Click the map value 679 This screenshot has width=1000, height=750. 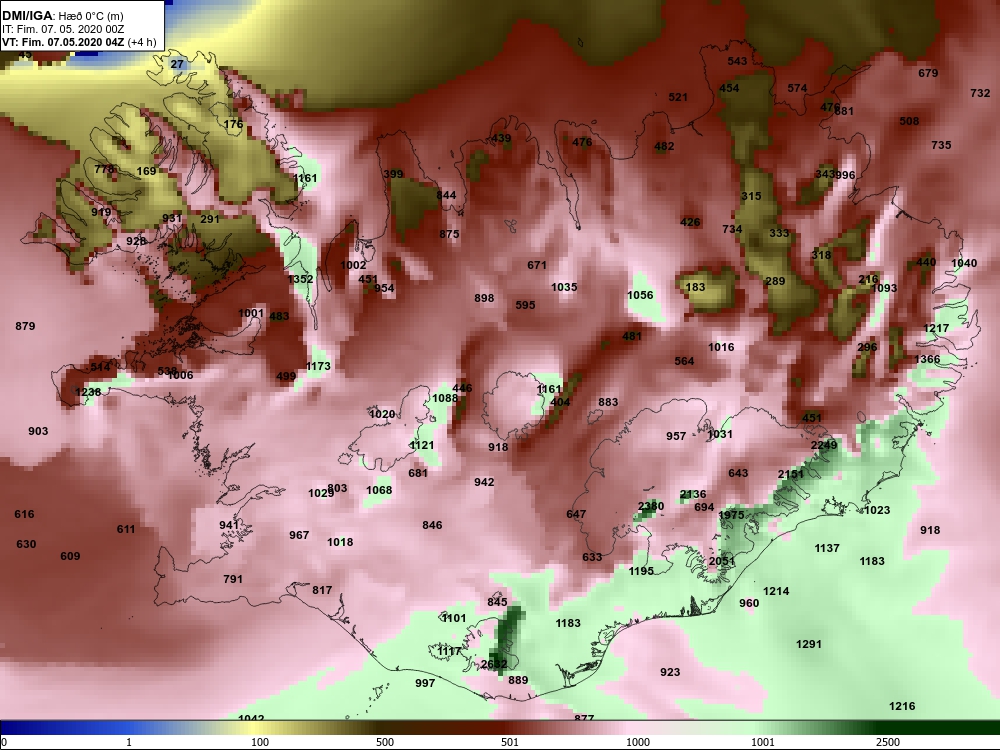coord(928,73)
